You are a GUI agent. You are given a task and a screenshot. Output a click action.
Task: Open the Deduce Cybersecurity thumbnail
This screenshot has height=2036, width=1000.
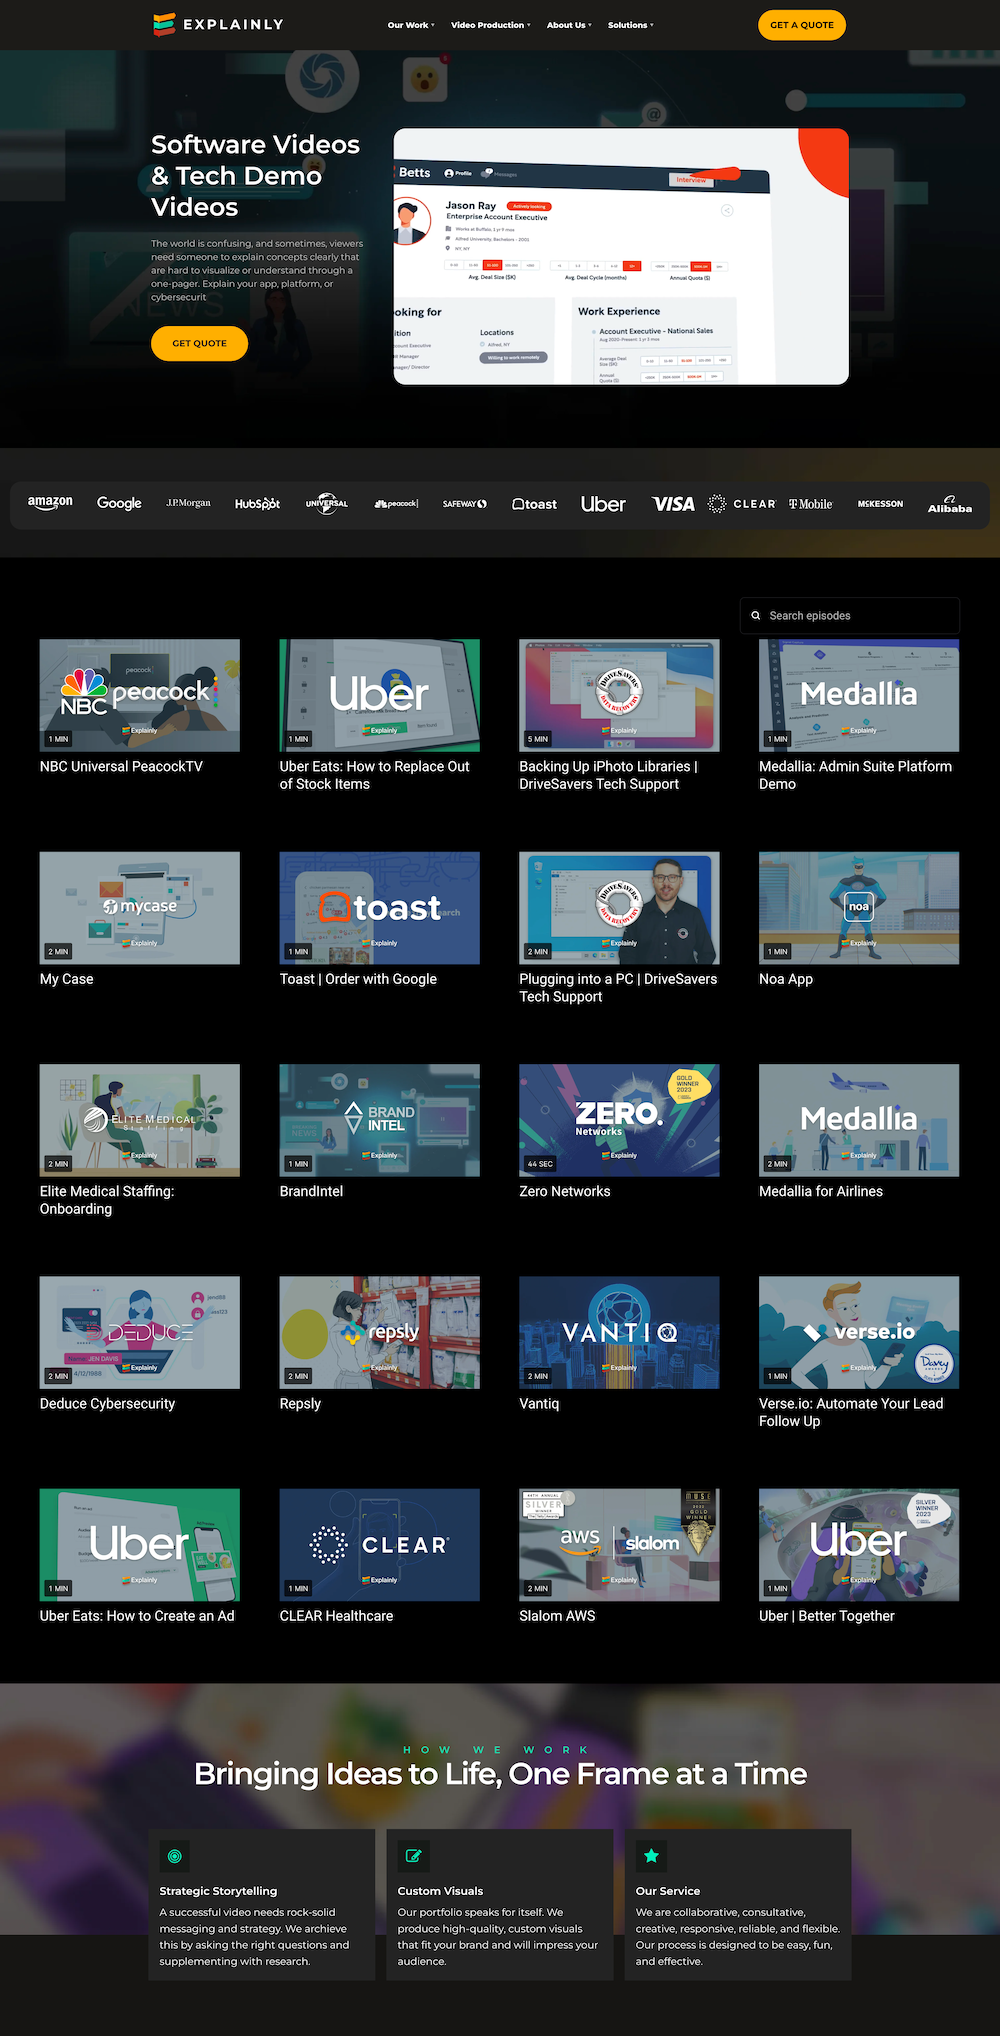click(140, 1332)
